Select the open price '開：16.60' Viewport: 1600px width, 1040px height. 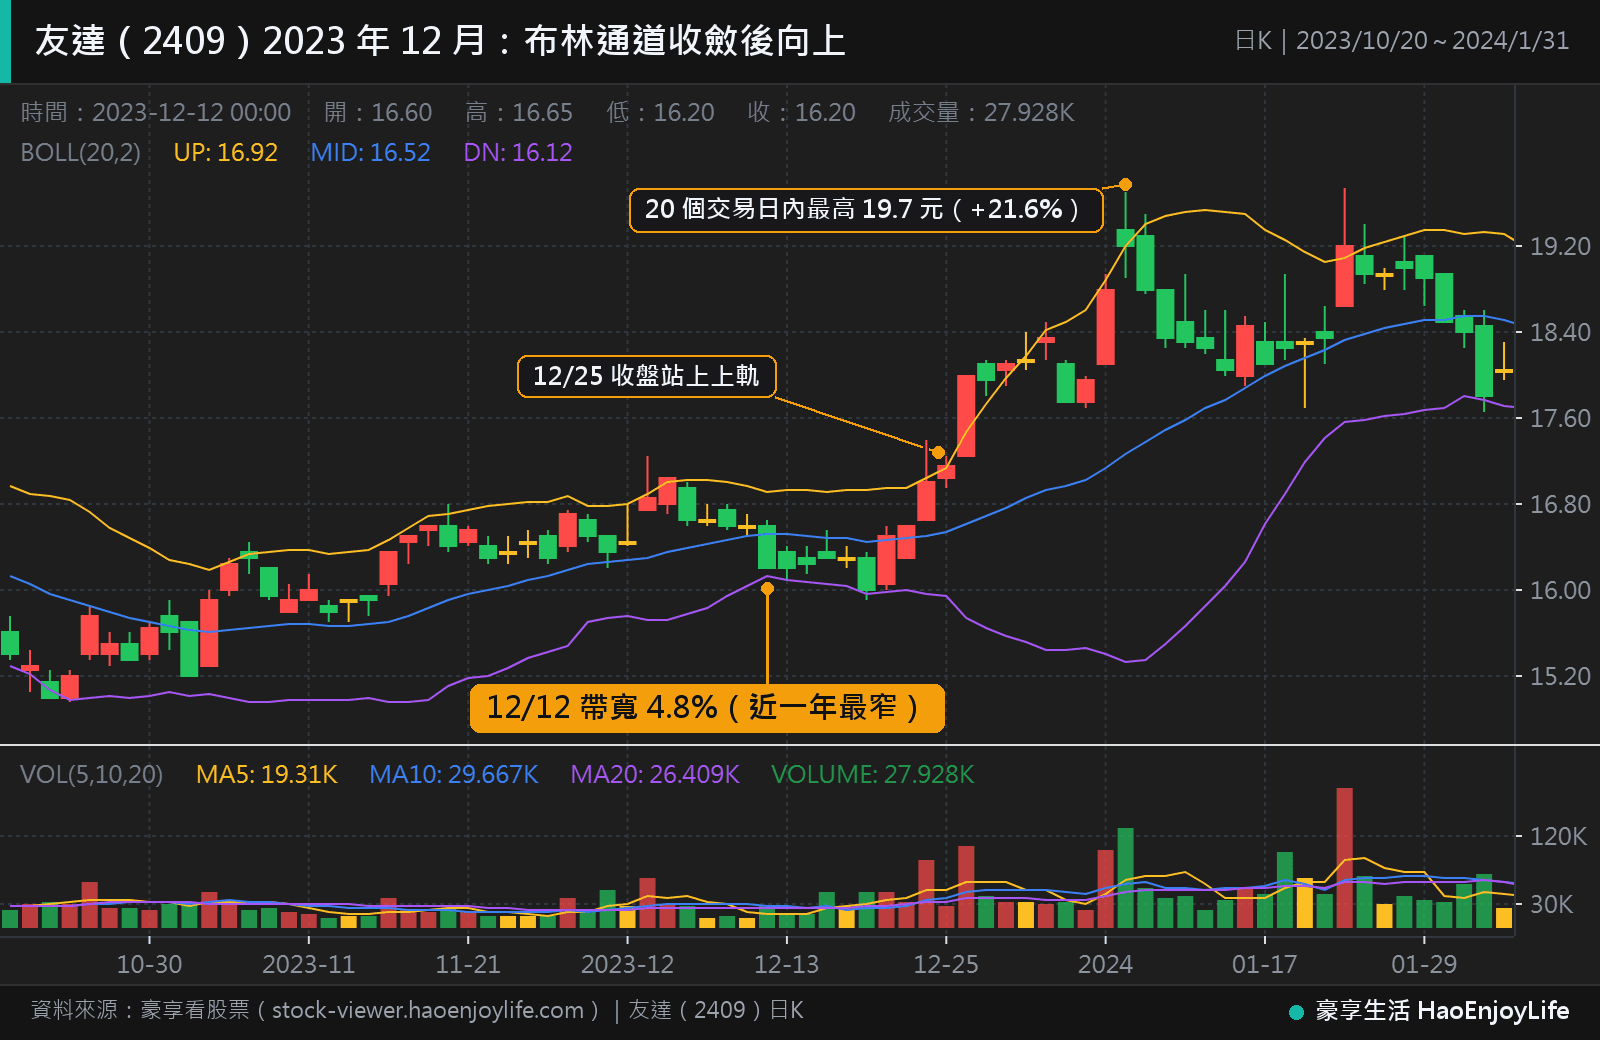[x=378, y=112]
